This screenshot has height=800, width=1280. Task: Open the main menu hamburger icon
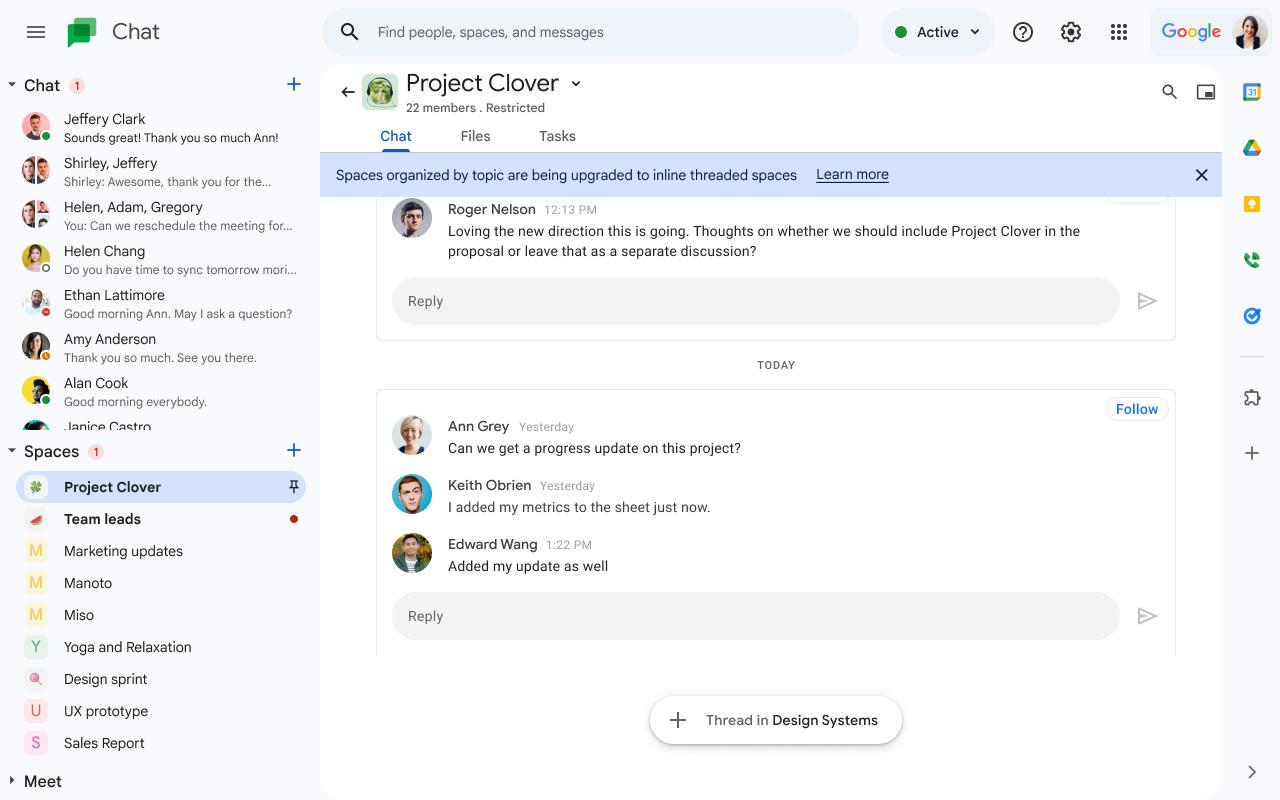[x=36, y=32]
